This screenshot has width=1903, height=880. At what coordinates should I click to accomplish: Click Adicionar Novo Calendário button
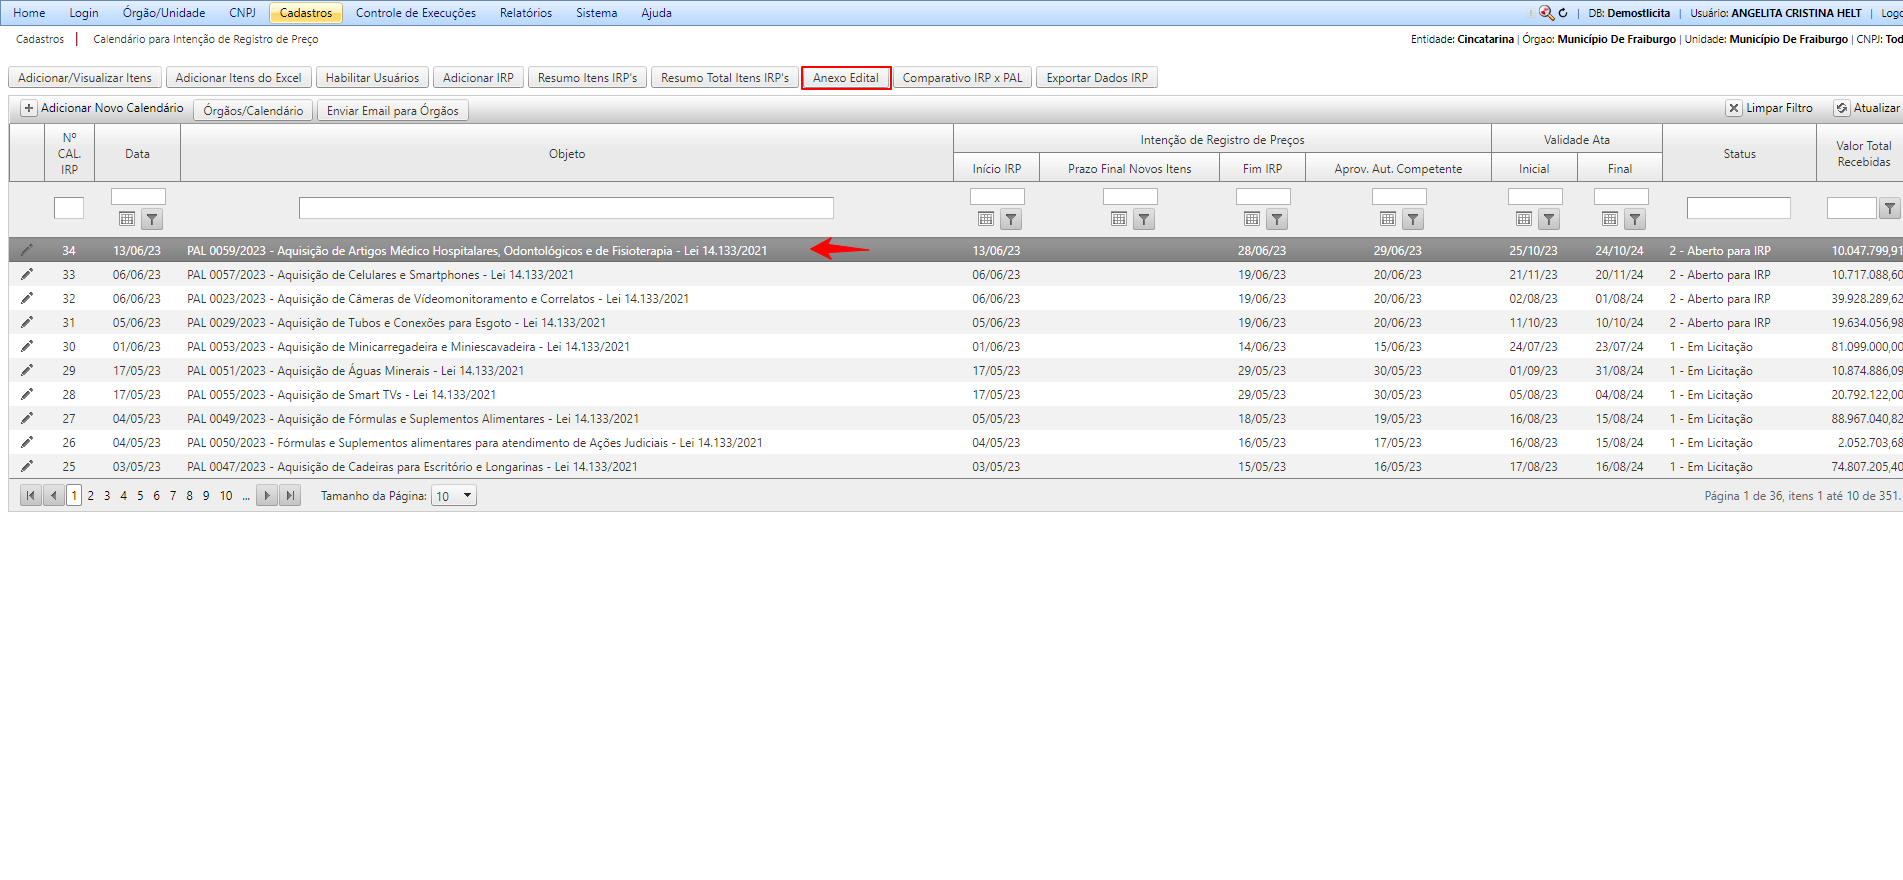tap(102, 108)
